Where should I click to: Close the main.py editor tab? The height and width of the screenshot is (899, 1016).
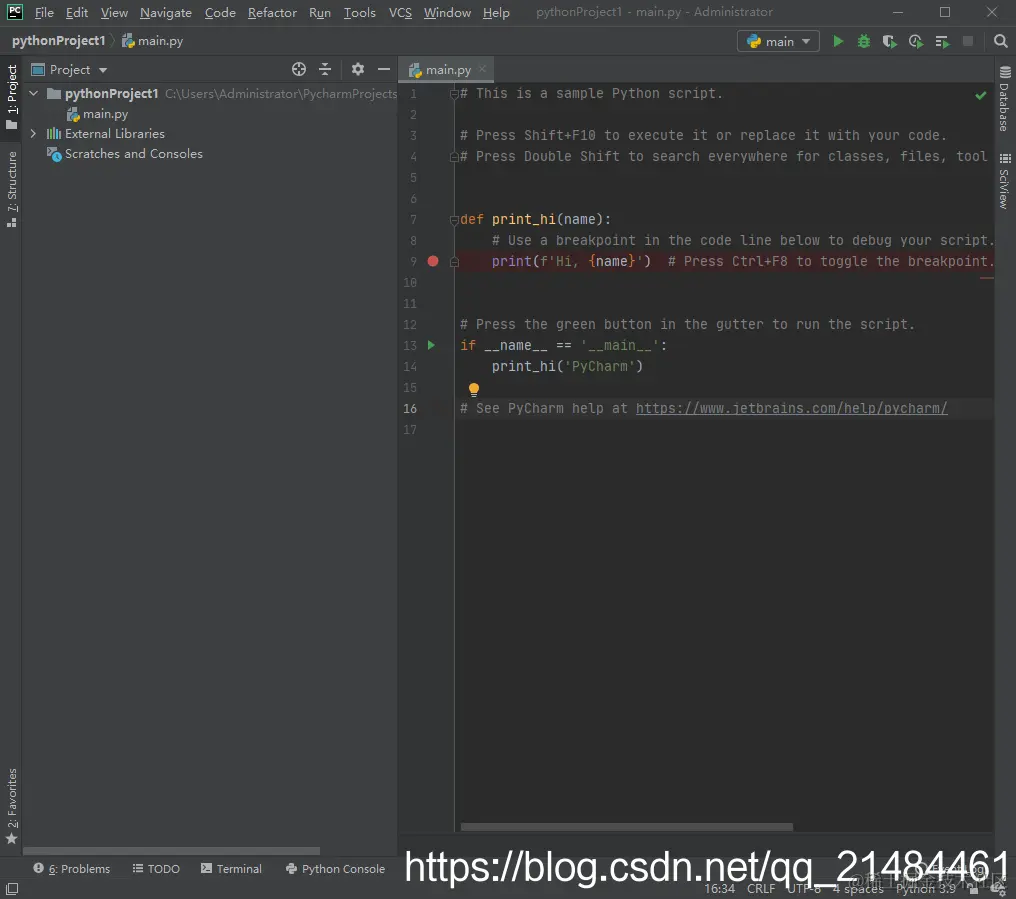point(482,69)
